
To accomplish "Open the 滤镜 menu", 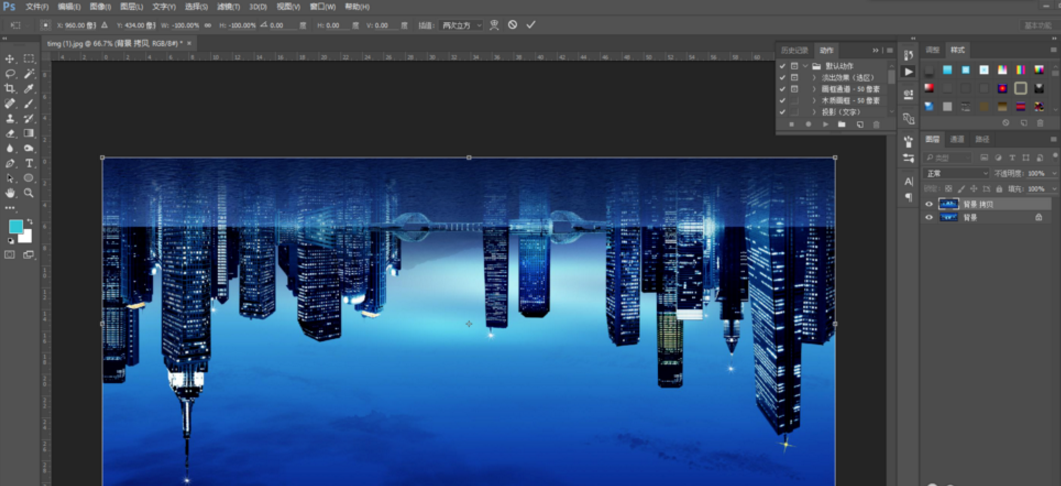I will [230, 7].
